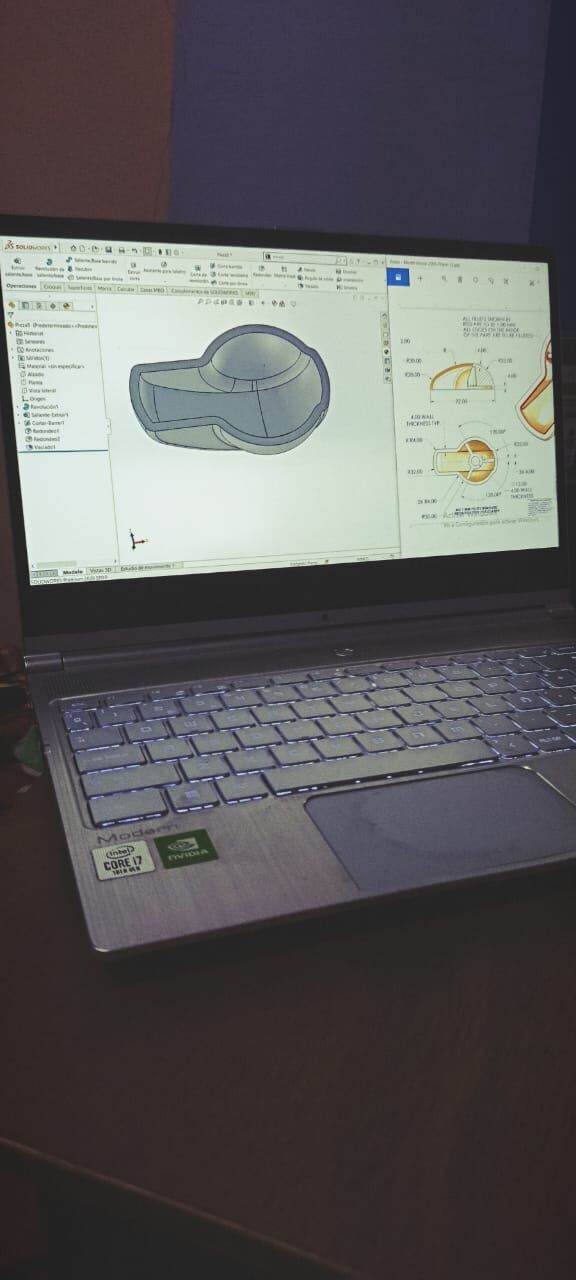Open the Complementos de SOLIDWORKS tab
576x1280 pixels.
[205, 291]
